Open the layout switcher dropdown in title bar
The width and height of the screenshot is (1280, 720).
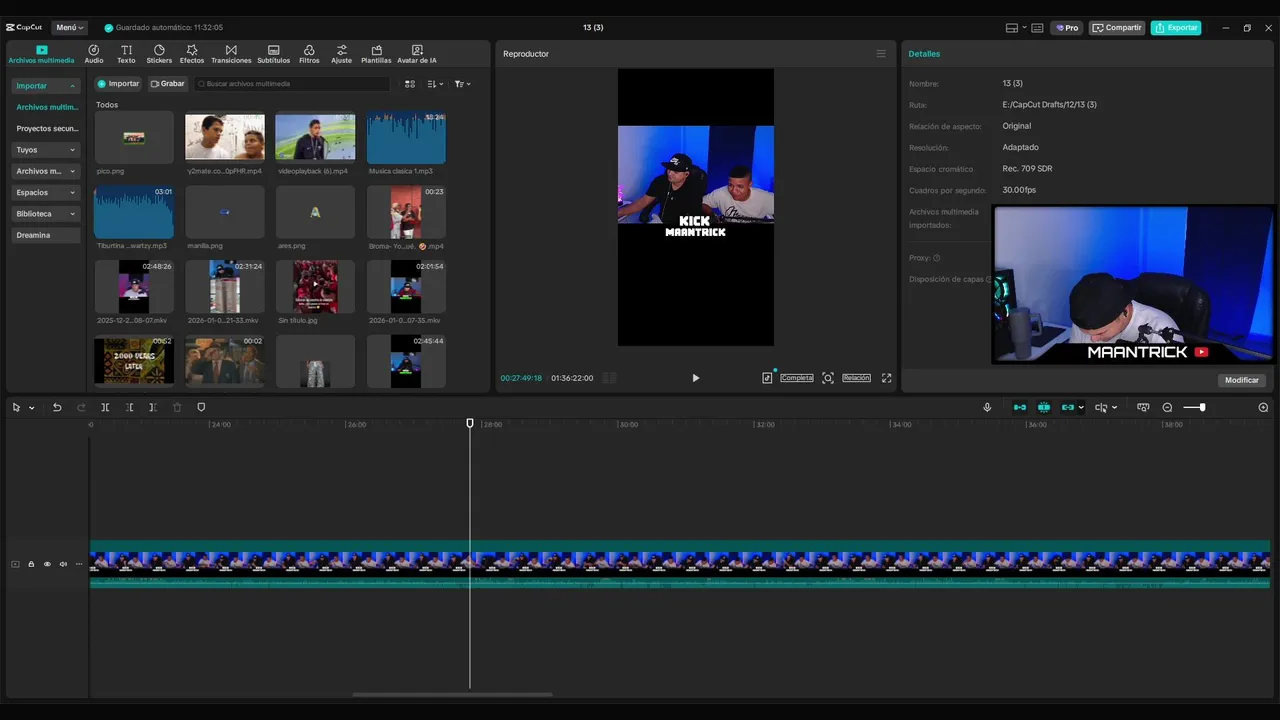pyautogui.click(x=1016, y=28)
